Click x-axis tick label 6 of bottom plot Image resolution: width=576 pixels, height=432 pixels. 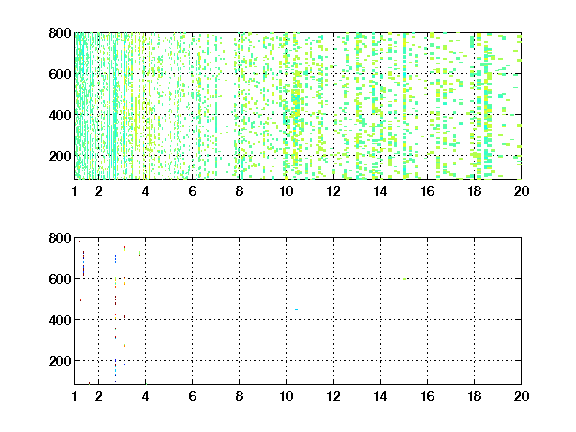pos(192,396)
